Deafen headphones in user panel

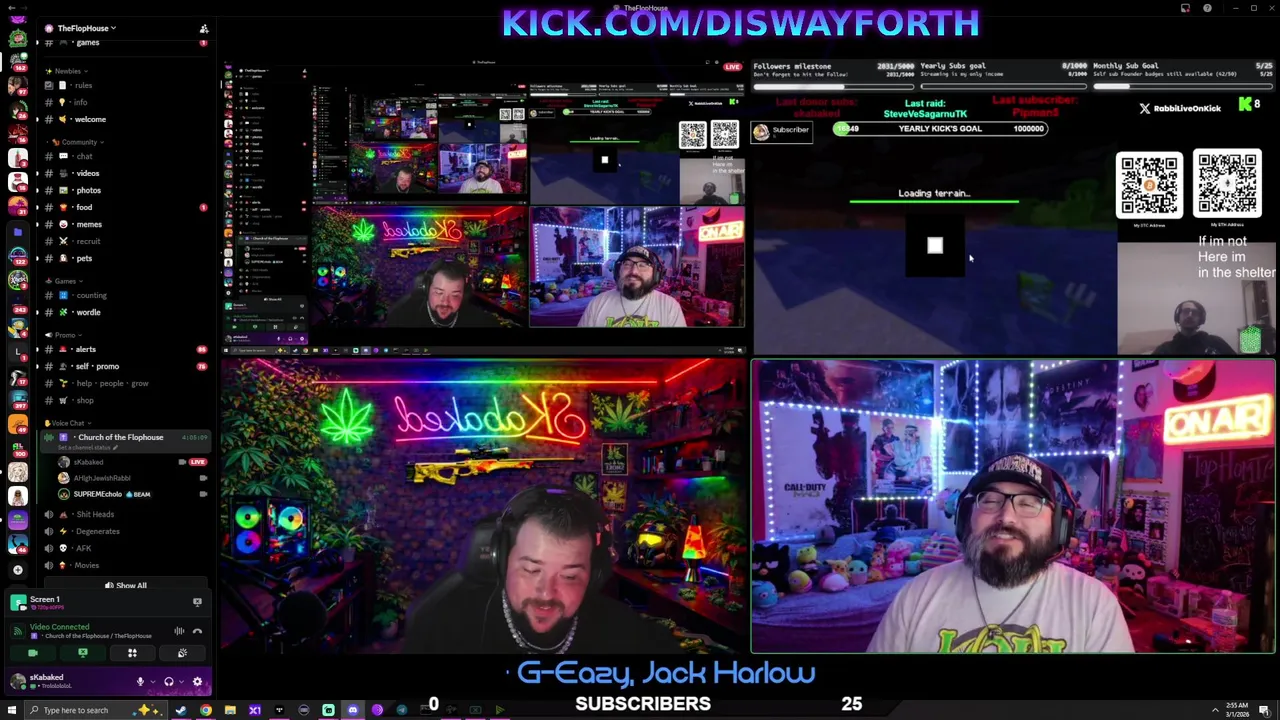pyautogui.click(x=168, y=682)
